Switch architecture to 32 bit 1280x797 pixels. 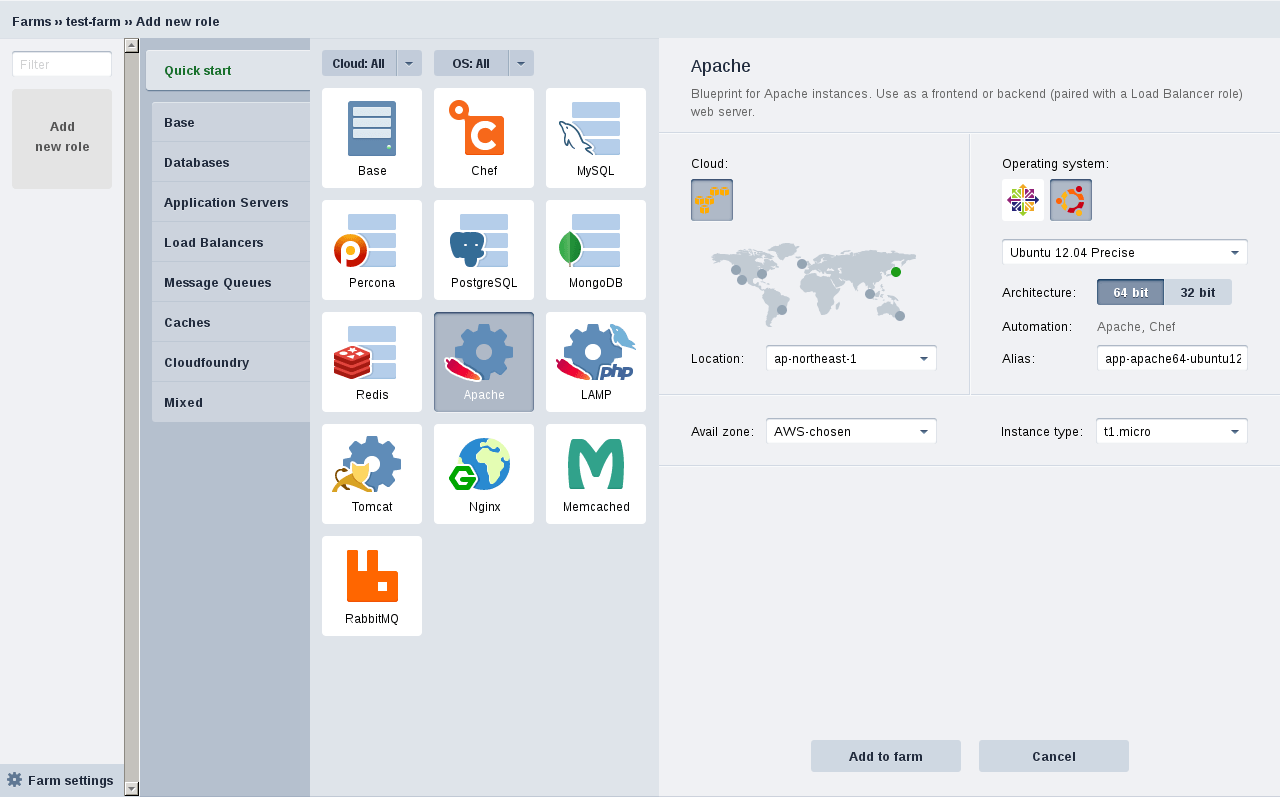coord(1198,292)
